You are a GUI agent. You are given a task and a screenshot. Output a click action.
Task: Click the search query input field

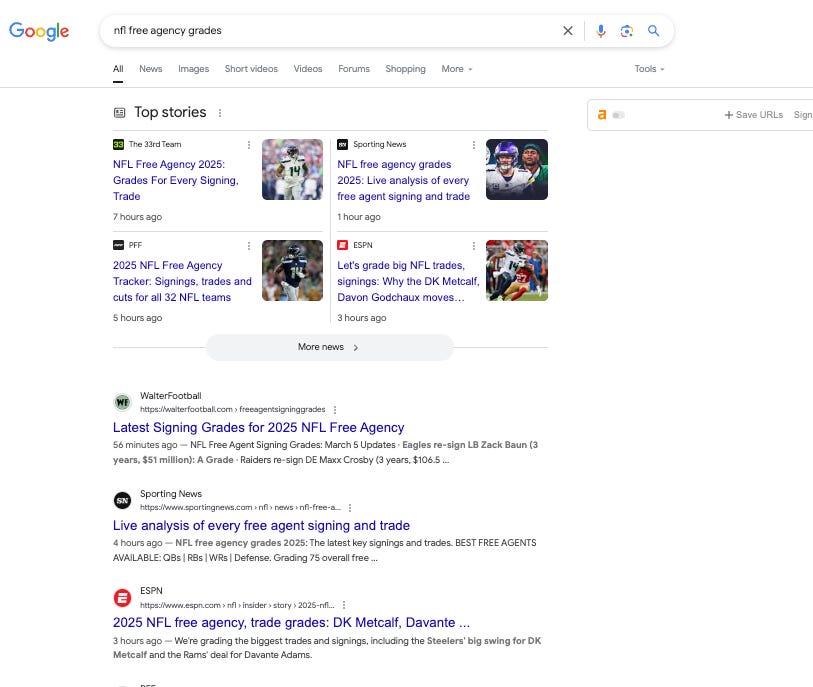332,31
